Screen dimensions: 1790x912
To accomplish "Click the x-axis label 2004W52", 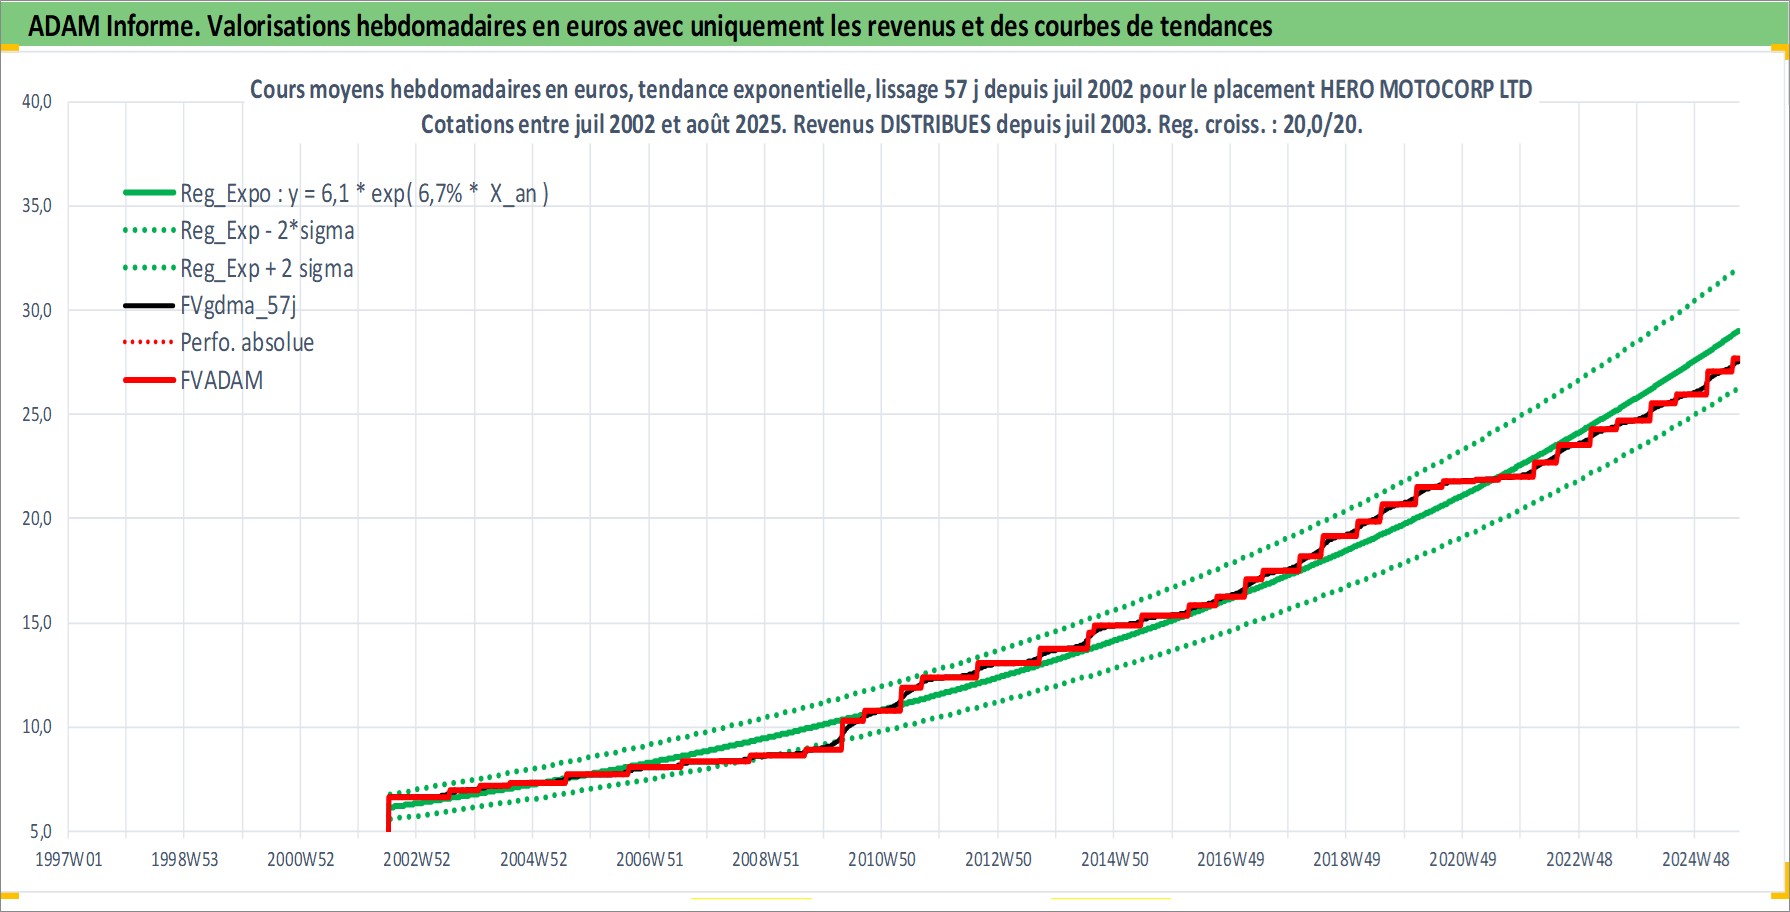I will [533, 859].
